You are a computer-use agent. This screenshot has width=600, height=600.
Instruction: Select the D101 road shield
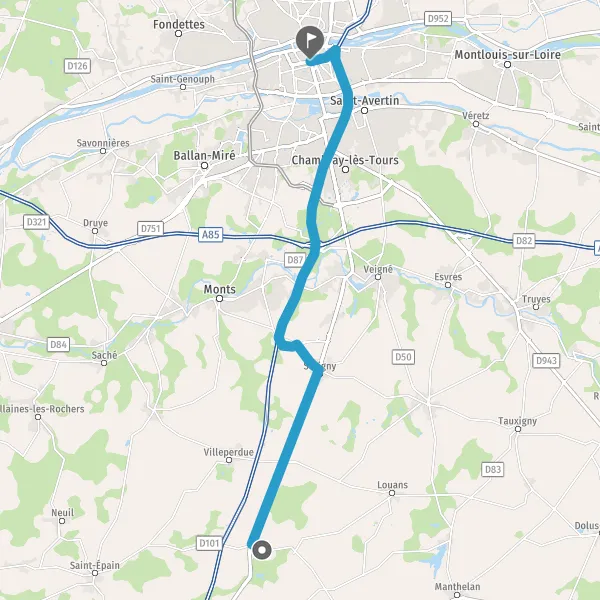point(209,543)
